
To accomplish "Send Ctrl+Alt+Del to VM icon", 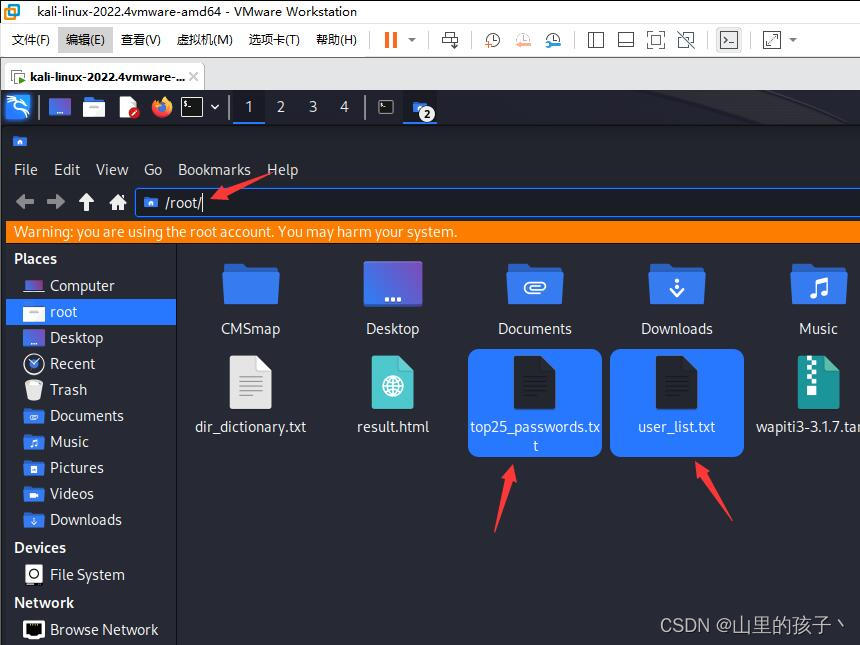I will pyautogui.click(x=450, y=40).
